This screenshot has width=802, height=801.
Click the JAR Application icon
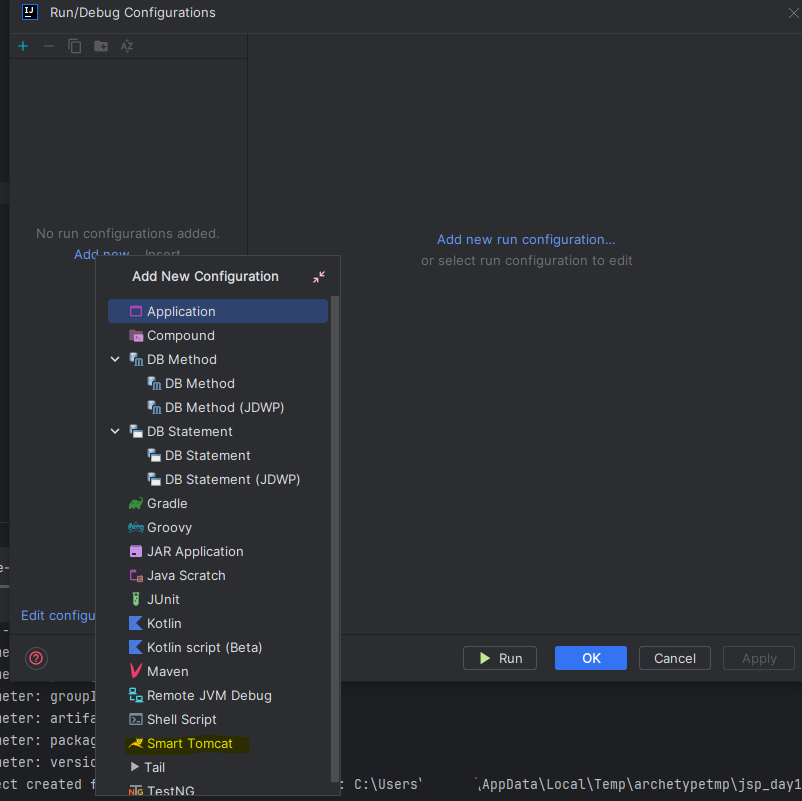point(136,551)
